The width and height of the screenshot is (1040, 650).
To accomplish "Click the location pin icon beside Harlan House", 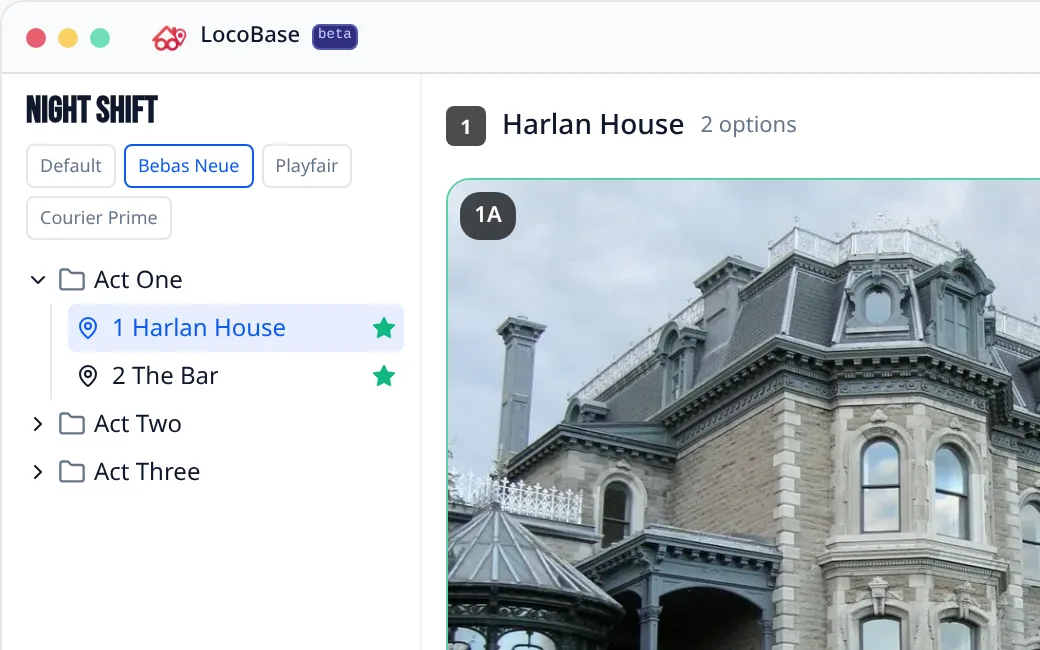I will tap(88, 328).
